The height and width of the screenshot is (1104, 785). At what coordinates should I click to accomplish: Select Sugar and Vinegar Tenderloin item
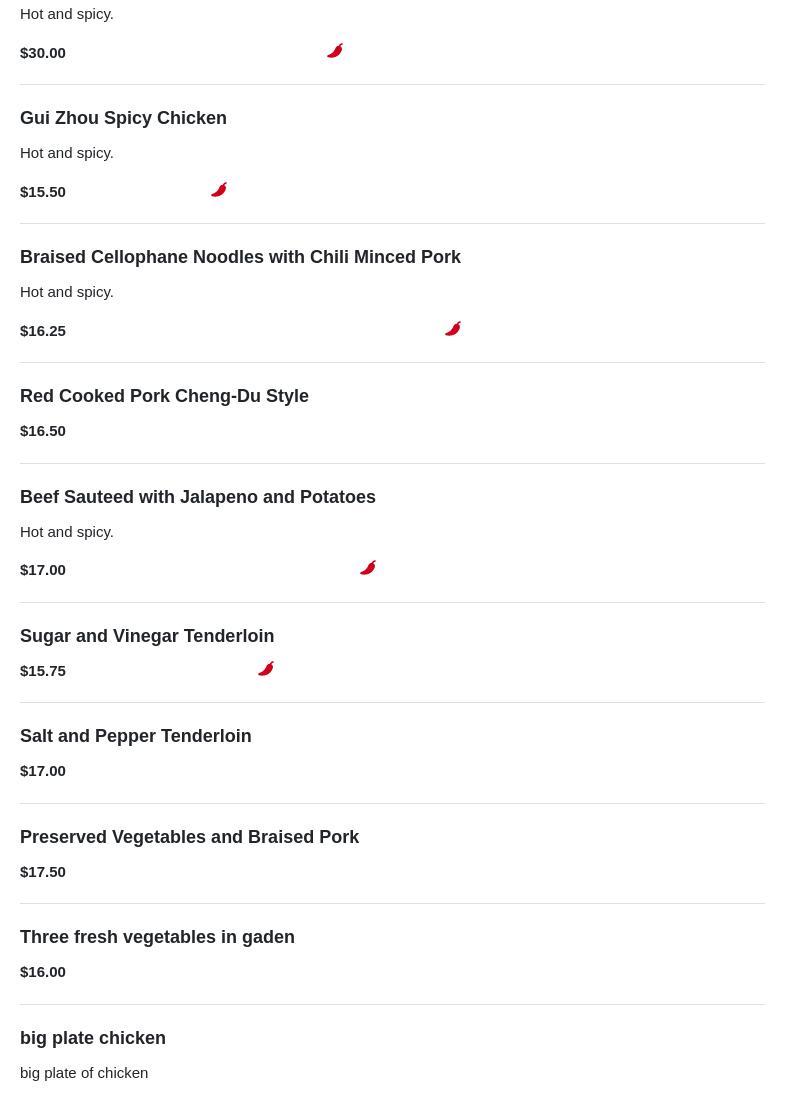[x=147, y=636]
